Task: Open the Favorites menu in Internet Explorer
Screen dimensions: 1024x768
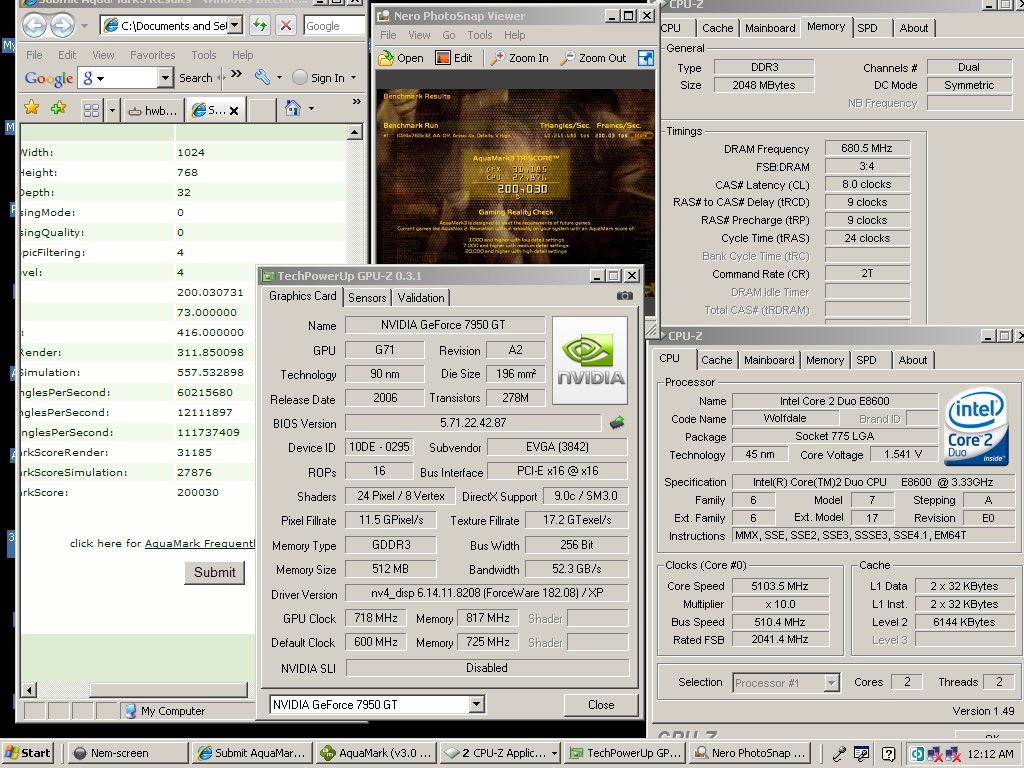Action: click(x=152, y=55)
